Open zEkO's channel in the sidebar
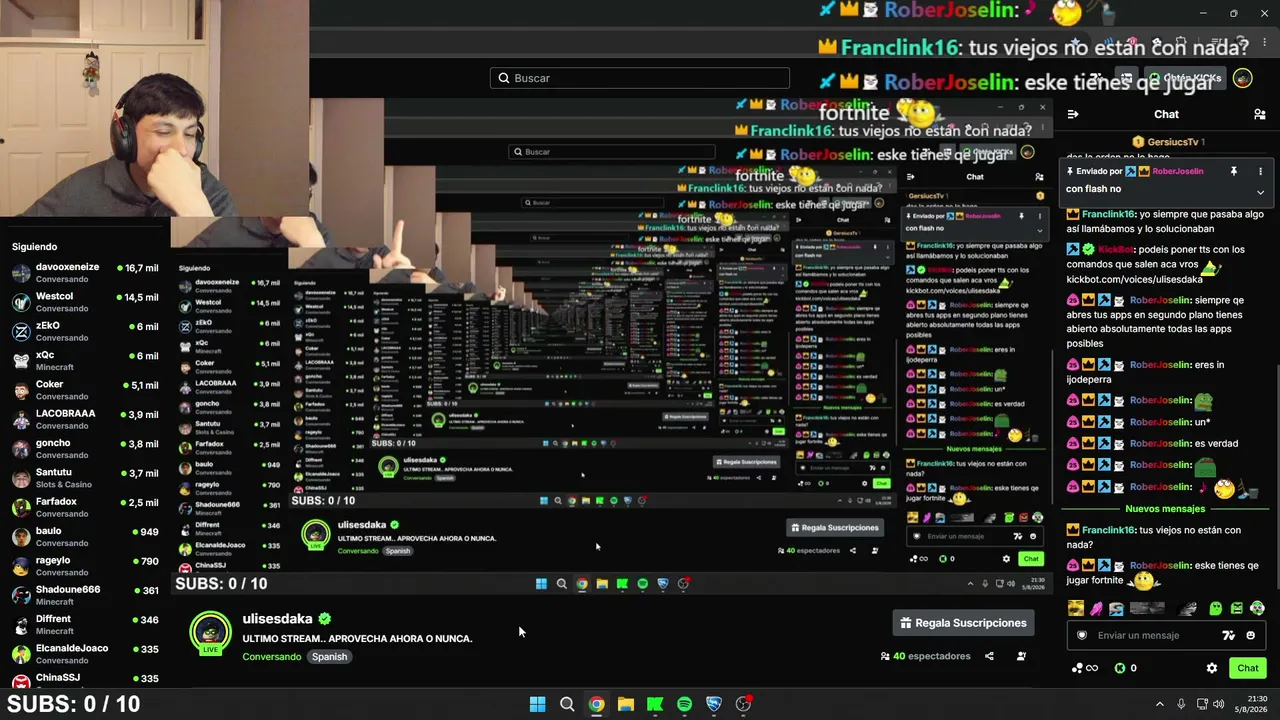1280x720 pixels. (85, 331)
